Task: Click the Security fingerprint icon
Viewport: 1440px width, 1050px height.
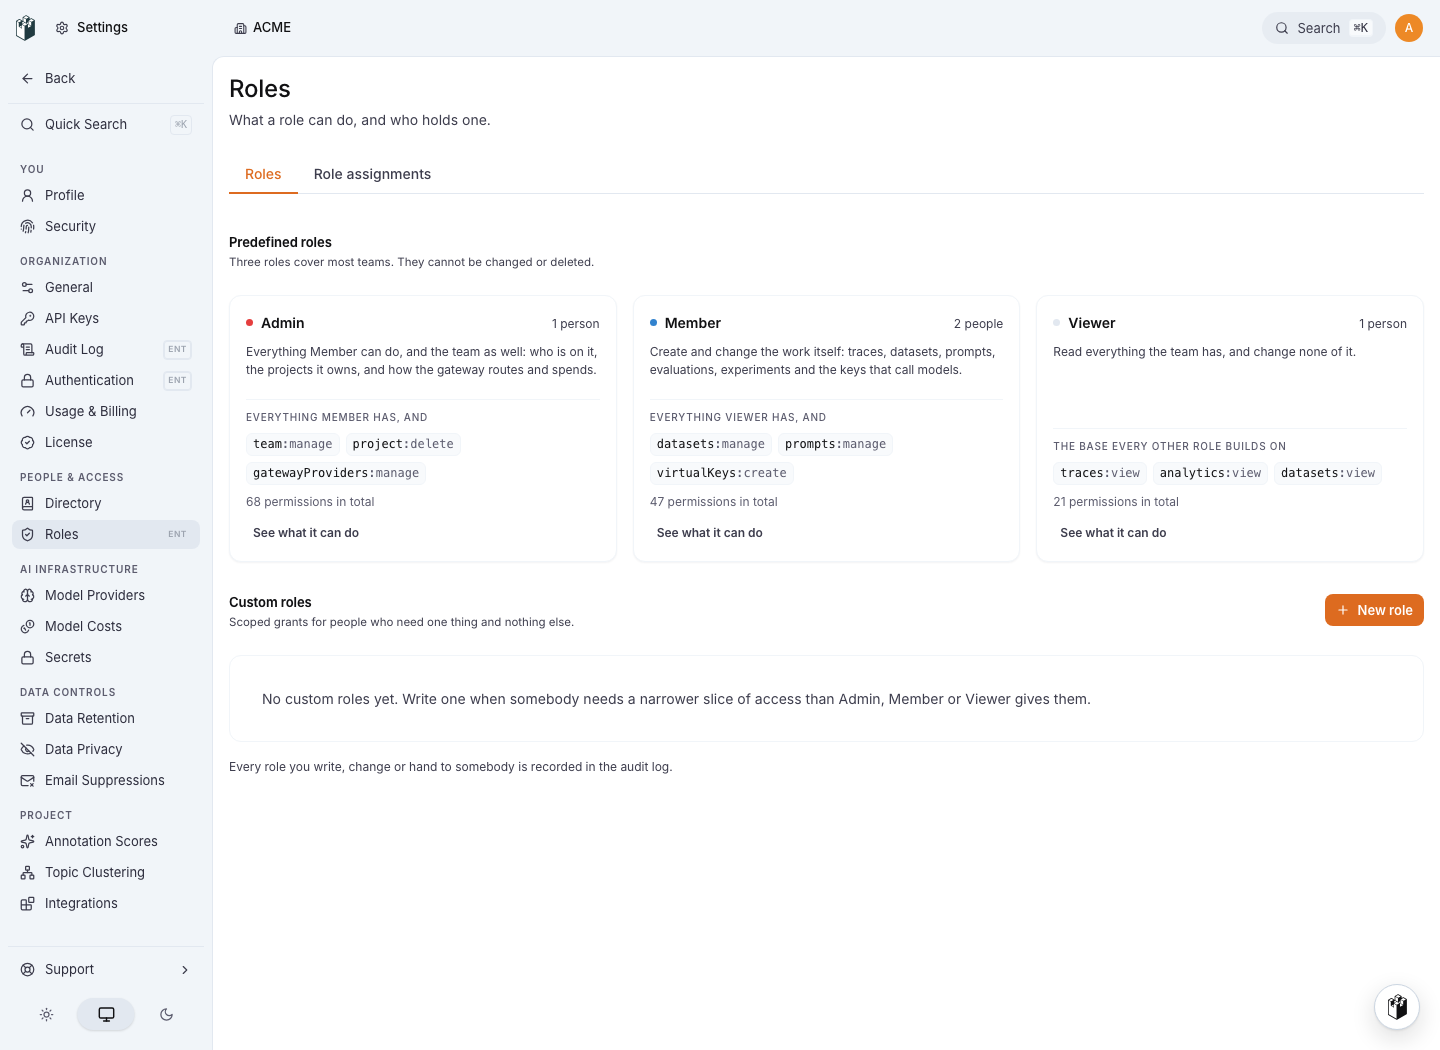Action: (28, 226)
